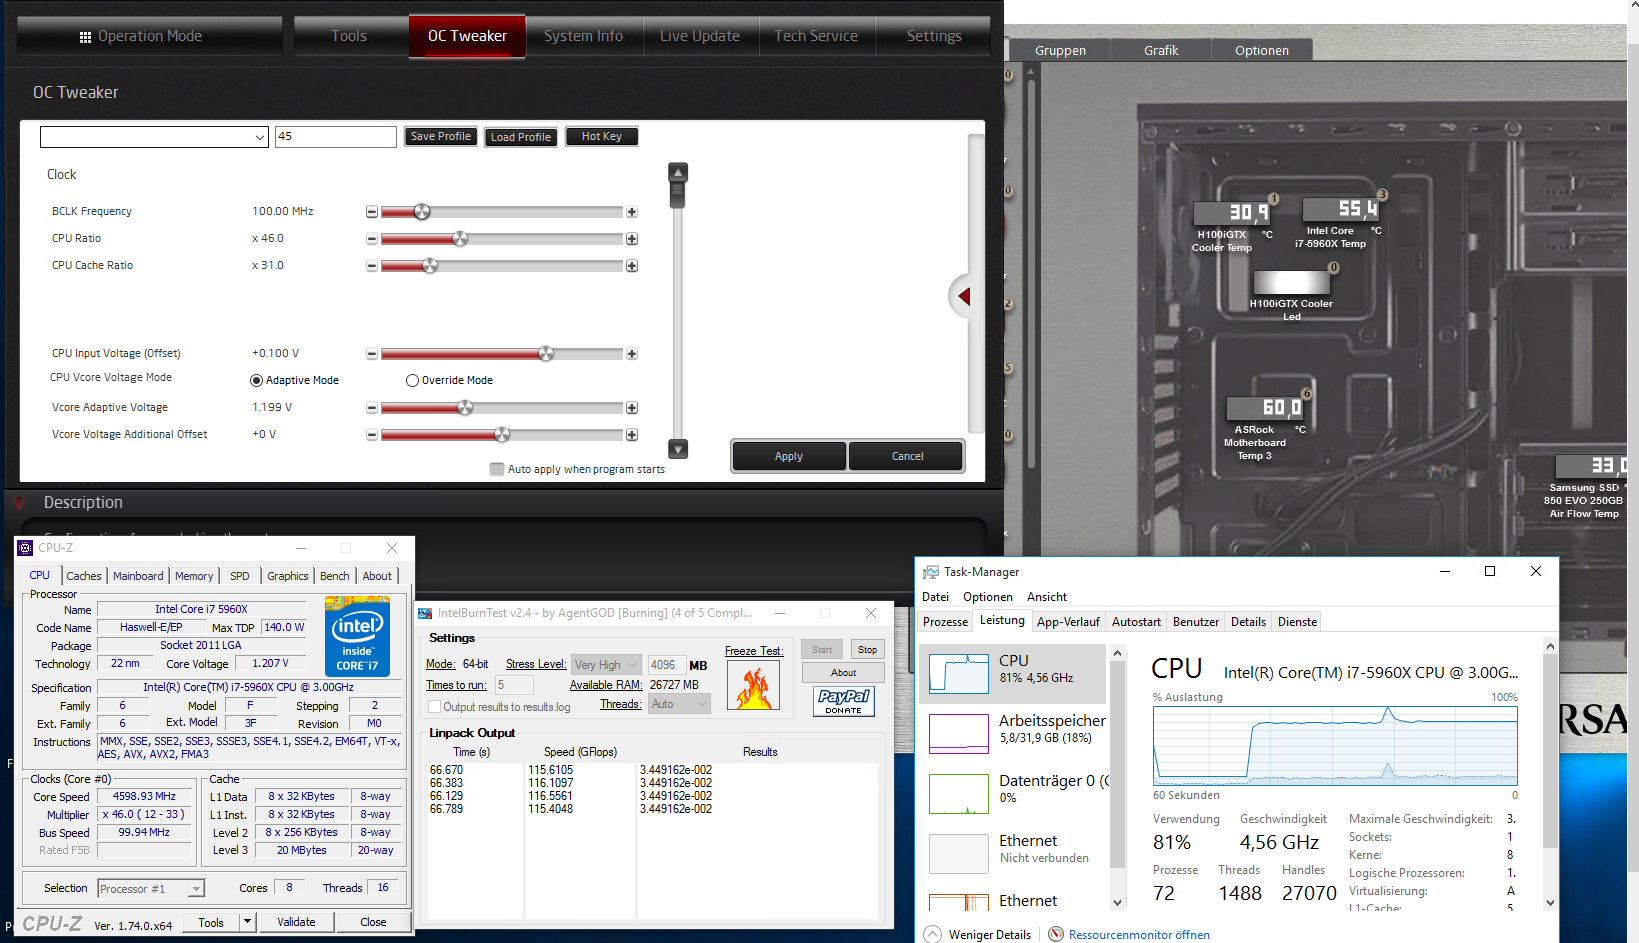Viewport: 1639px width, 943px height.
Task: Click minus icon for CPU Ratio
Action: click(x=372, y=239)
